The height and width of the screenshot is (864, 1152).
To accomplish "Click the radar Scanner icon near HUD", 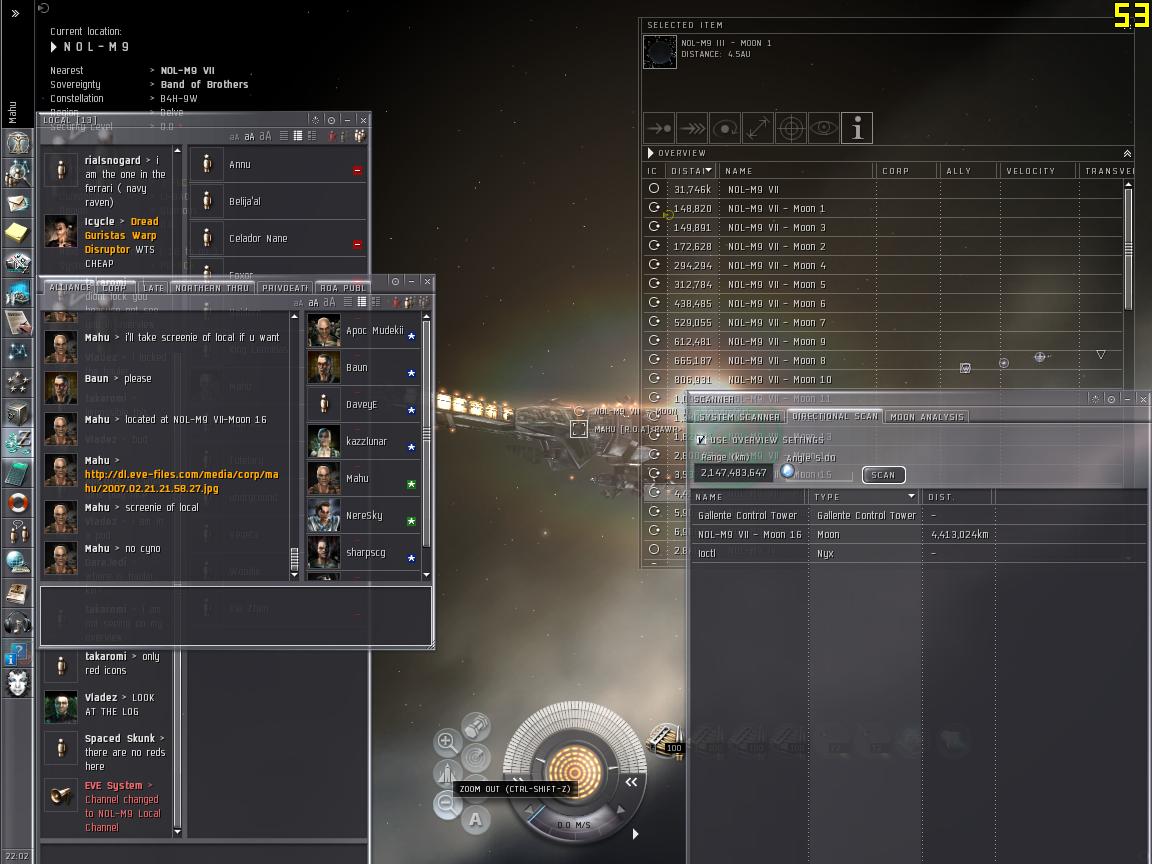I will (476, 757).
